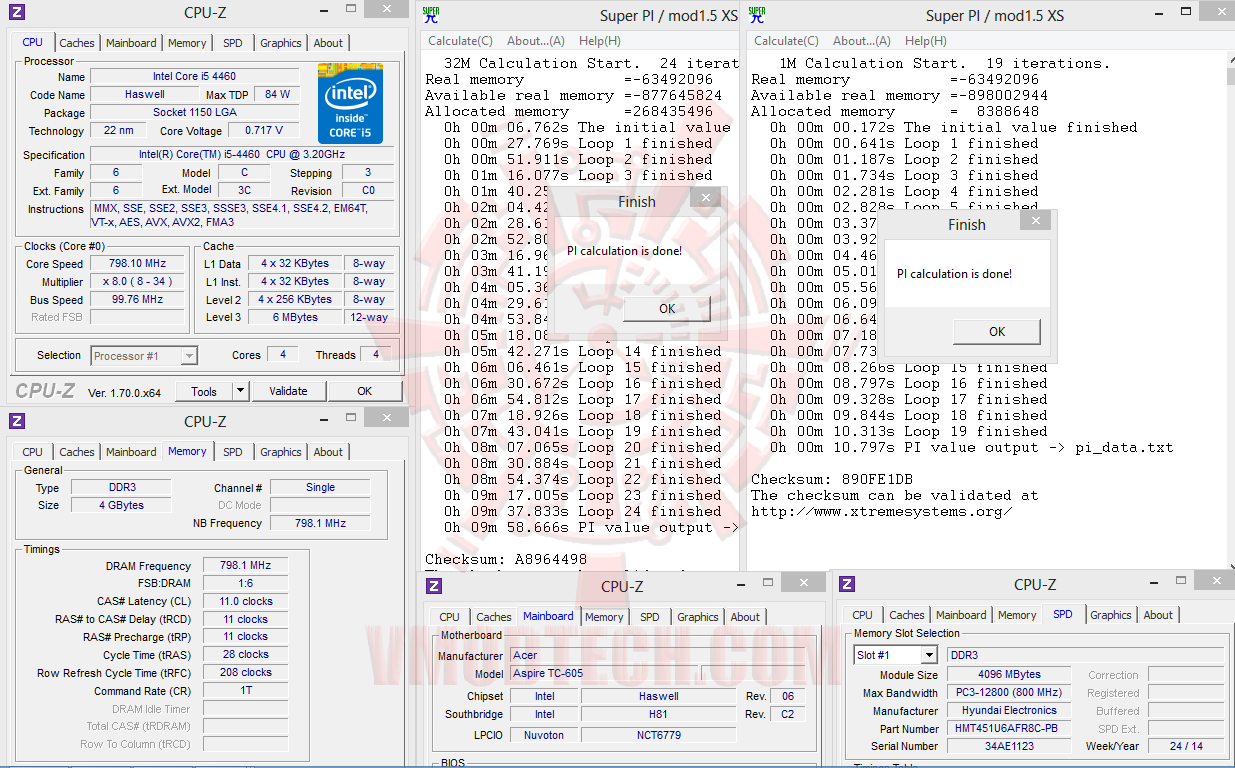Click OK in the 32M Finish dialog
This screenshot has height=768, width=1235.
tap(667, 308)
